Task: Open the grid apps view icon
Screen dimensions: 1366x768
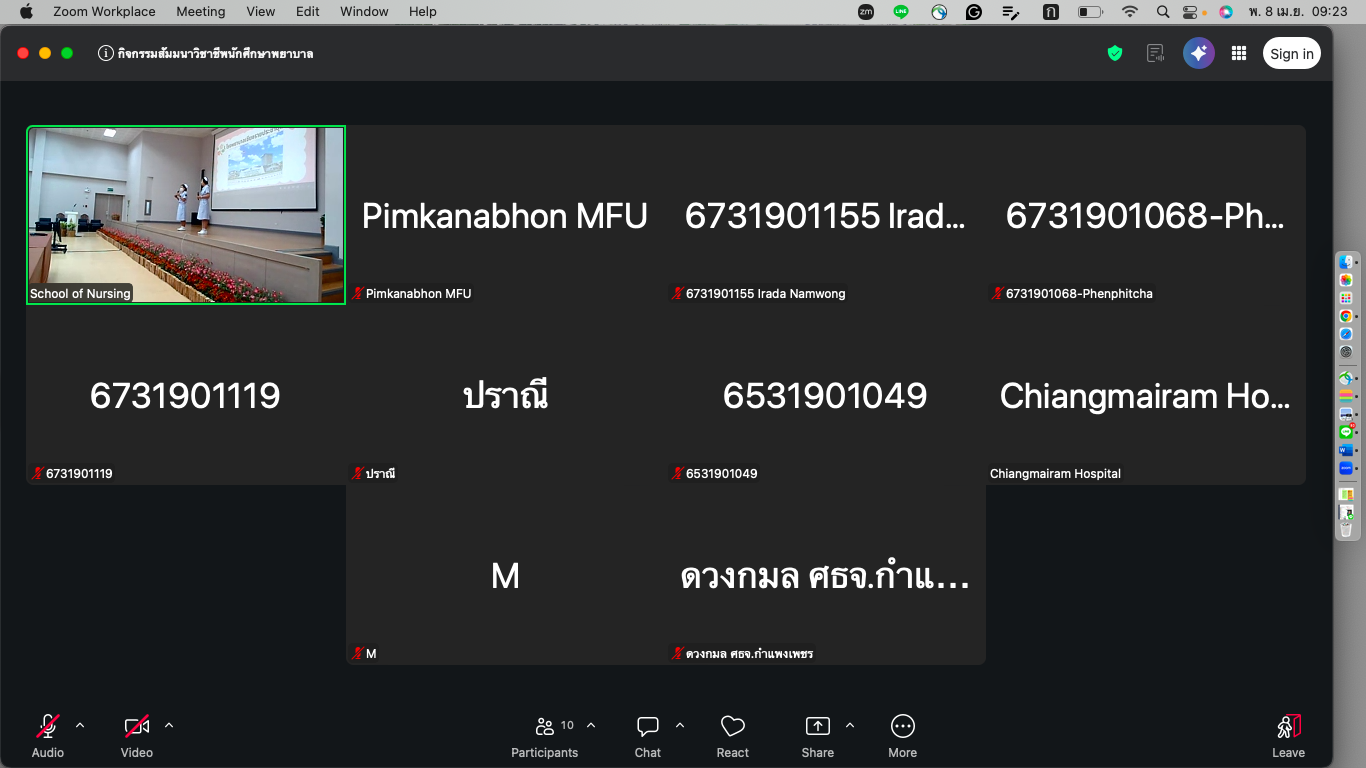Action: 1239,54
